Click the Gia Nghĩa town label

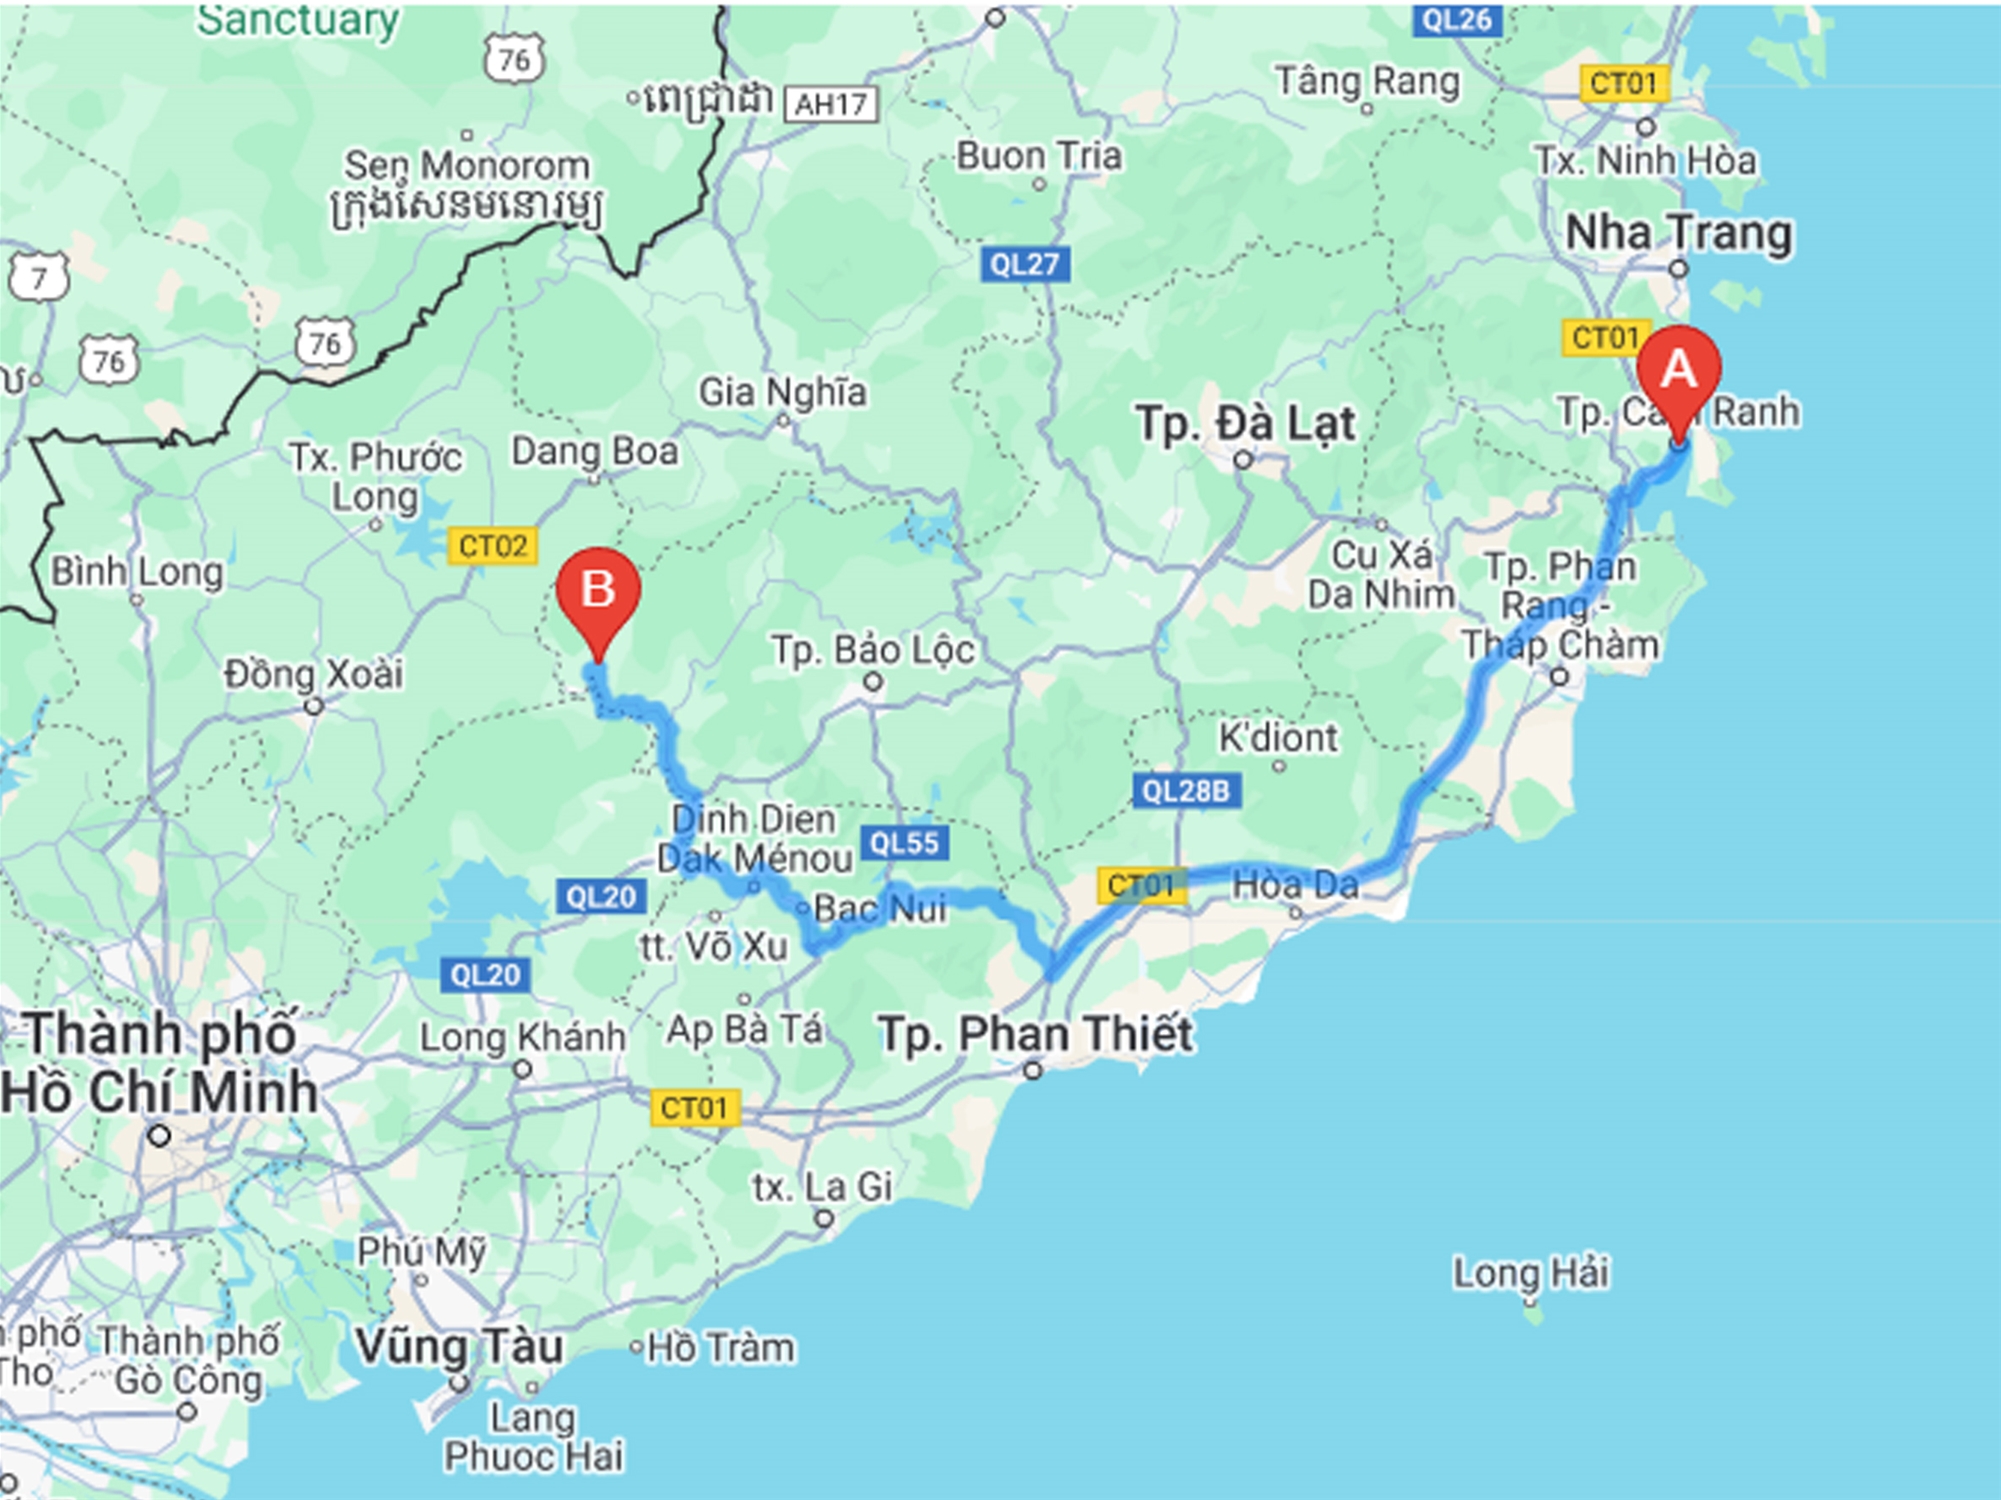[782, 392]
